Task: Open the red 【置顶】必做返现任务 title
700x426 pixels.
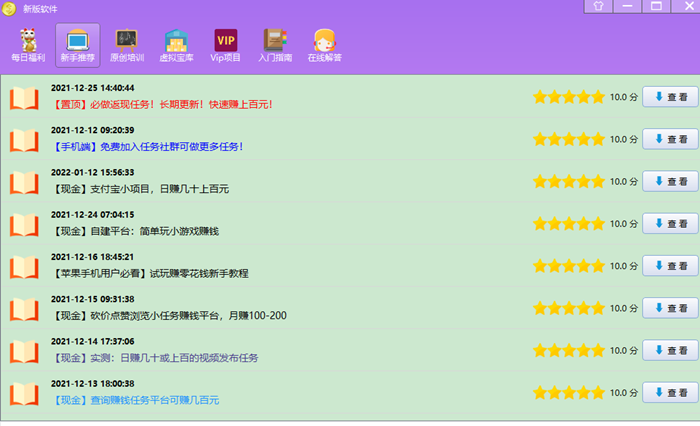Action: [x=162, y=104]
